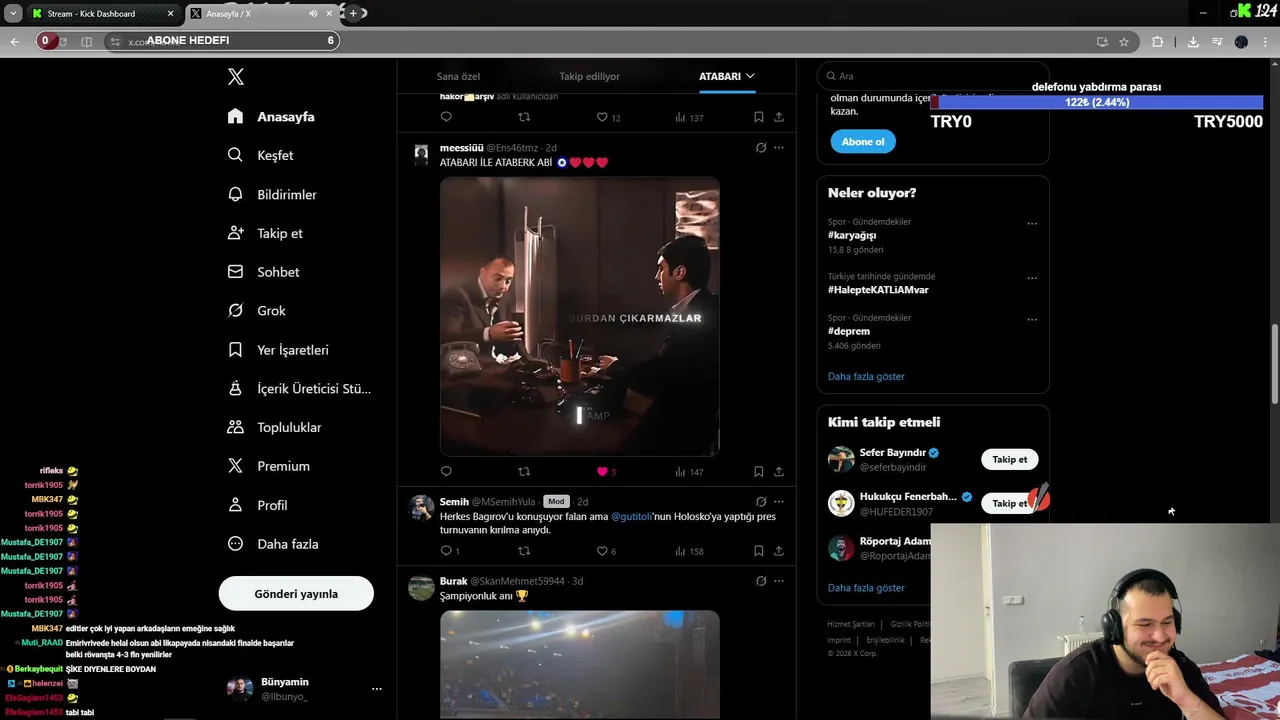This screenshot has height=720, width=1280.
Task: Open options for #karyağışı trend
Action: [1032, 224]
